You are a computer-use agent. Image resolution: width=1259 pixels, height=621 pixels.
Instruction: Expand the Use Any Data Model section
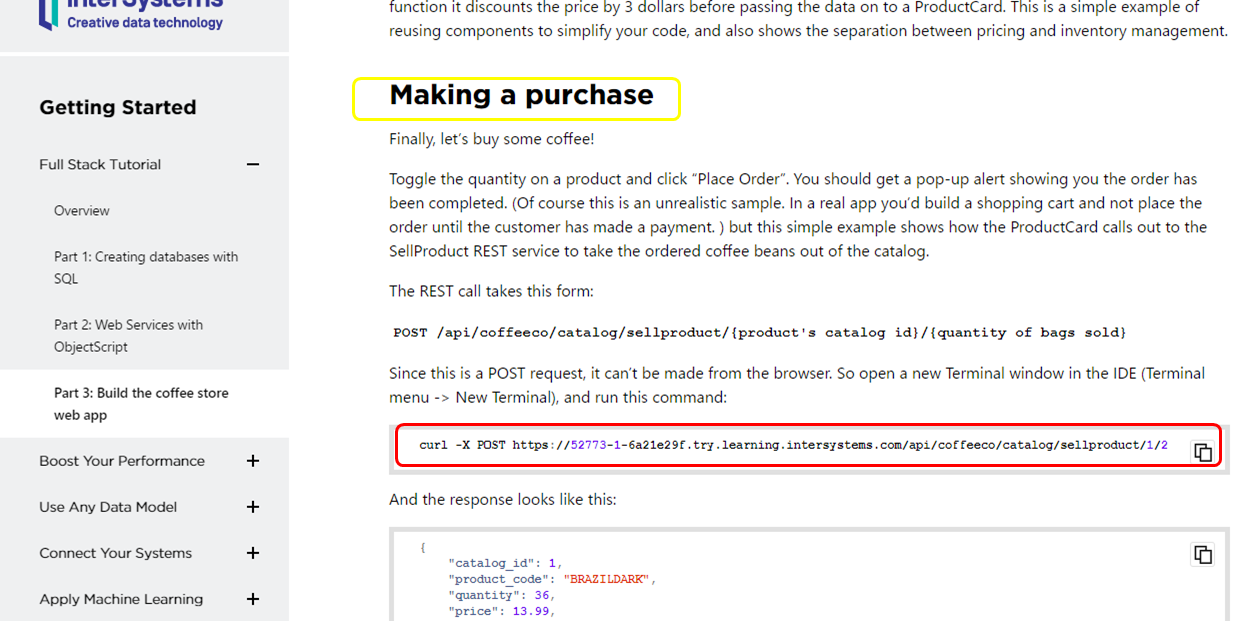tap(253, 507)
